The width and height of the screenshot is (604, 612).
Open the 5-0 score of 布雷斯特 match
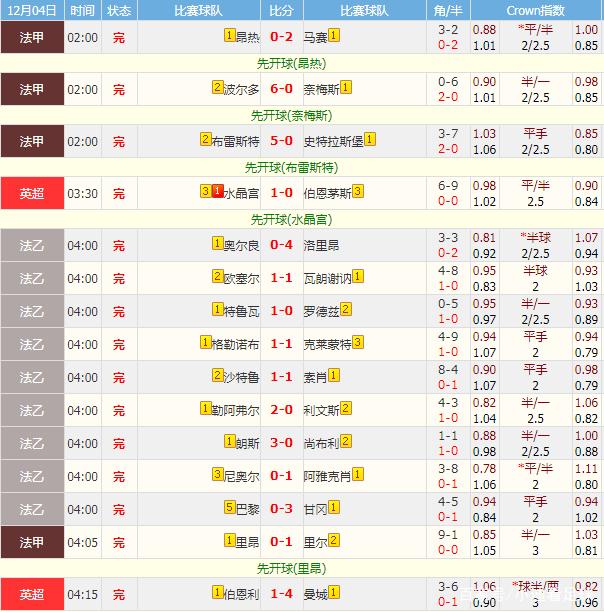pyautogui.click(x=281, y=141)
